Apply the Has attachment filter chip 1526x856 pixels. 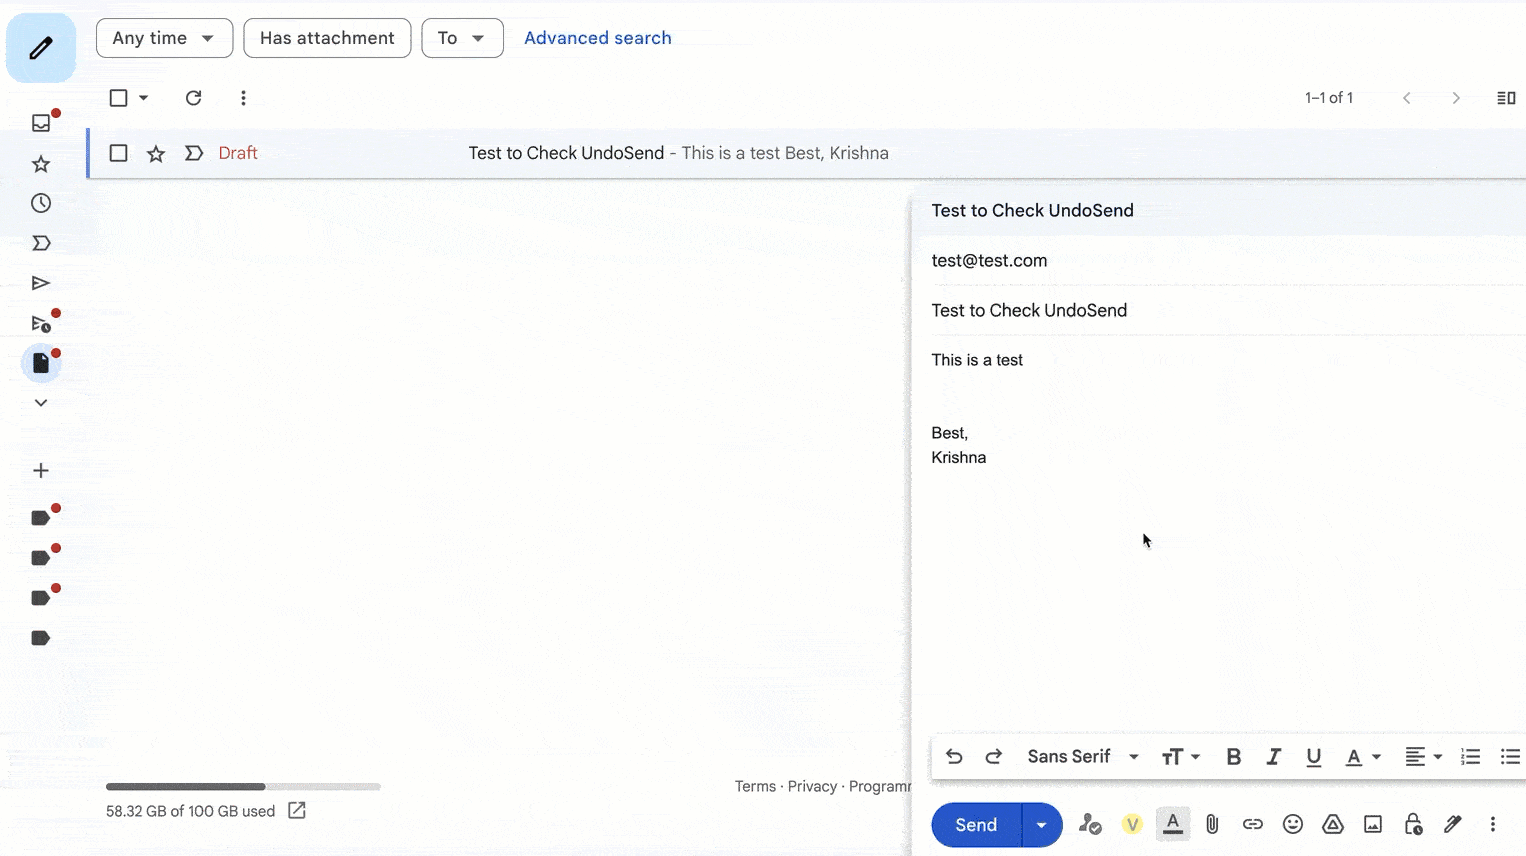click(327, 38)
